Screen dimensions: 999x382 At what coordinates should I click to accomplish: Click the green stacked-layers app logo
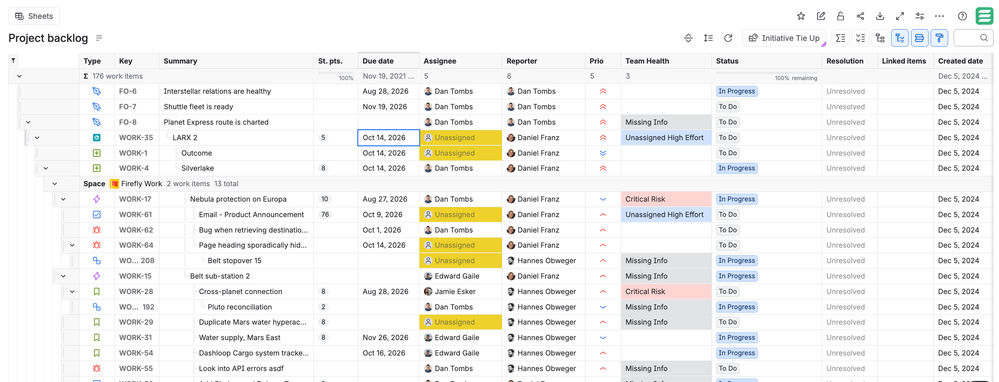[985, 16]
